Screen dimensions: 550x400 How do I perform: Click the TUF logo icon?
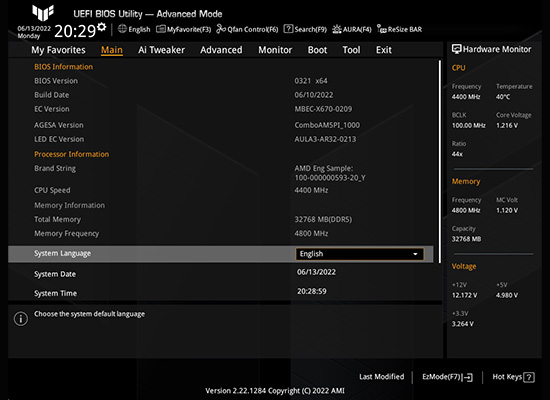coord(43,13)
